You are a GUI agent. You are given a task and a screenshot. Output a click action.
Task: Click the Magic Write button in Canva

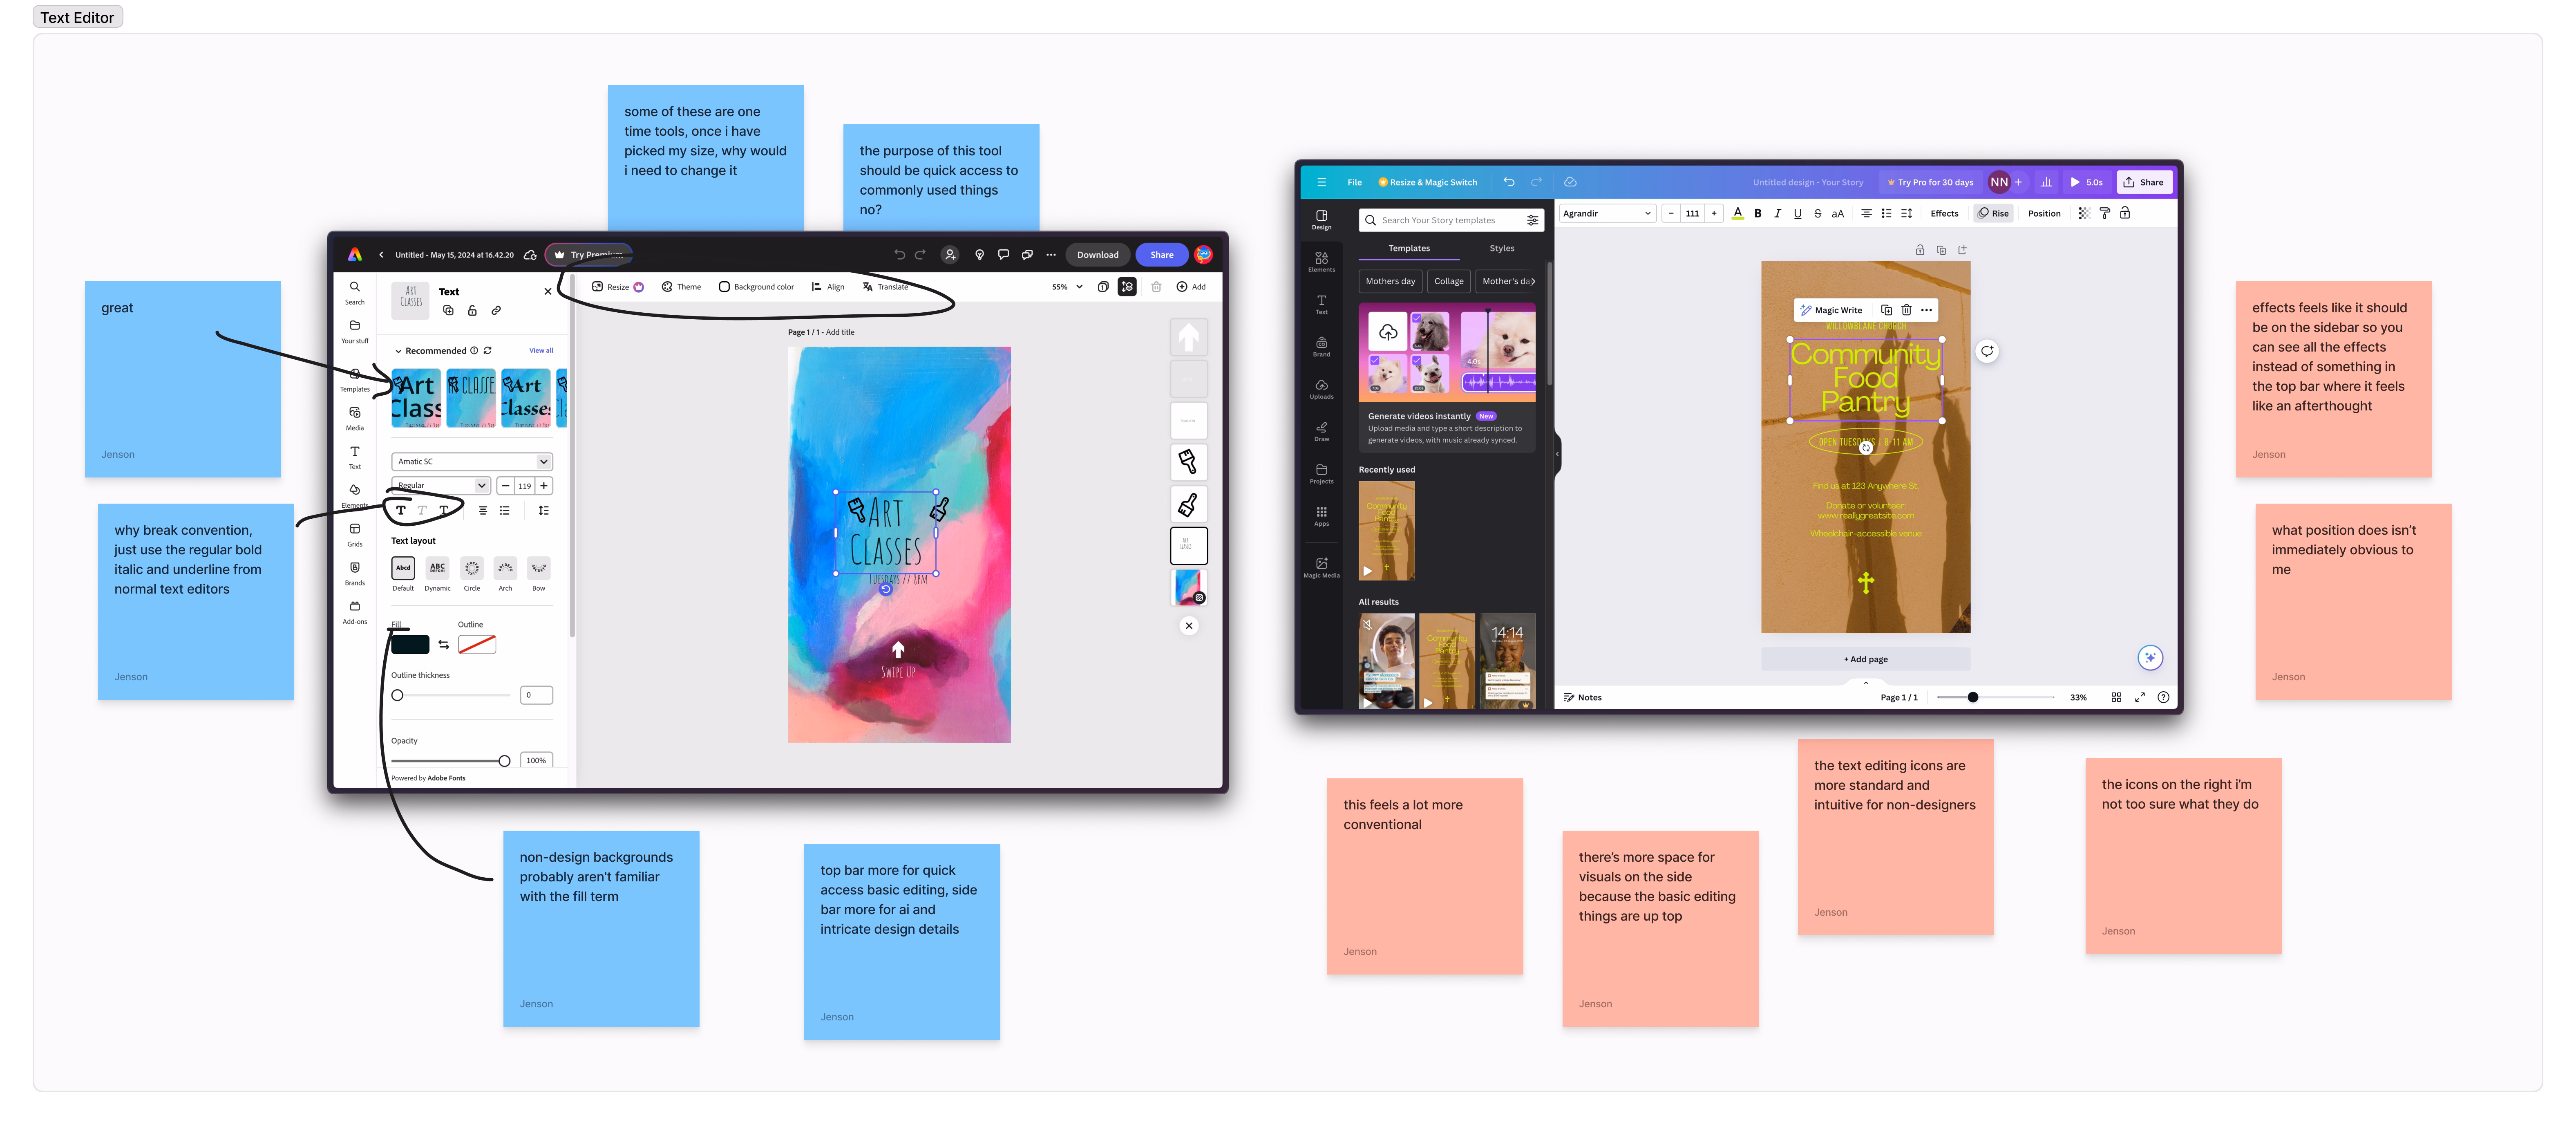(1831, 310)
